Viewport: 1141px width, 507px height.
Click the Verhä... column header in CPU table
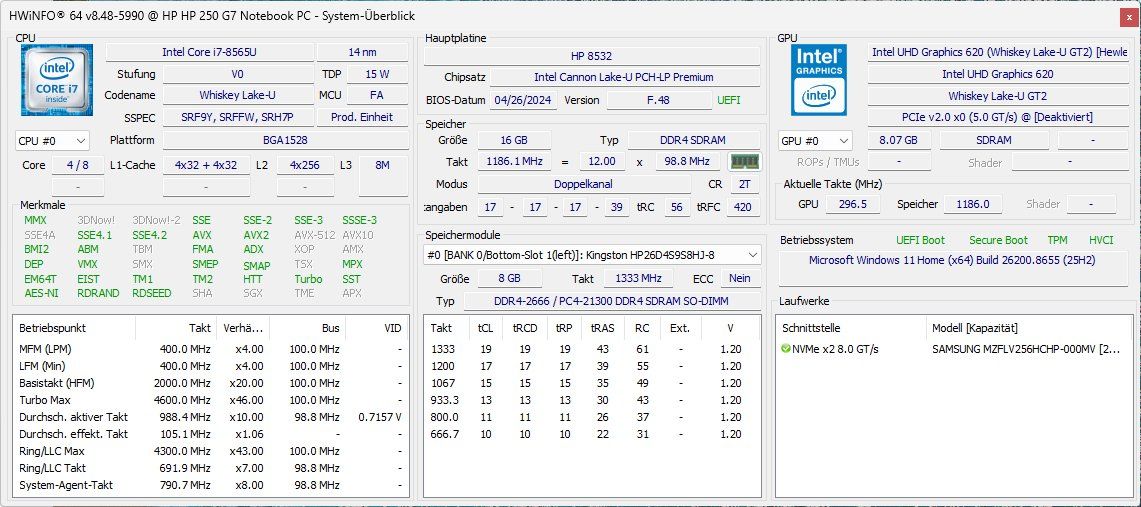(243, 329)
